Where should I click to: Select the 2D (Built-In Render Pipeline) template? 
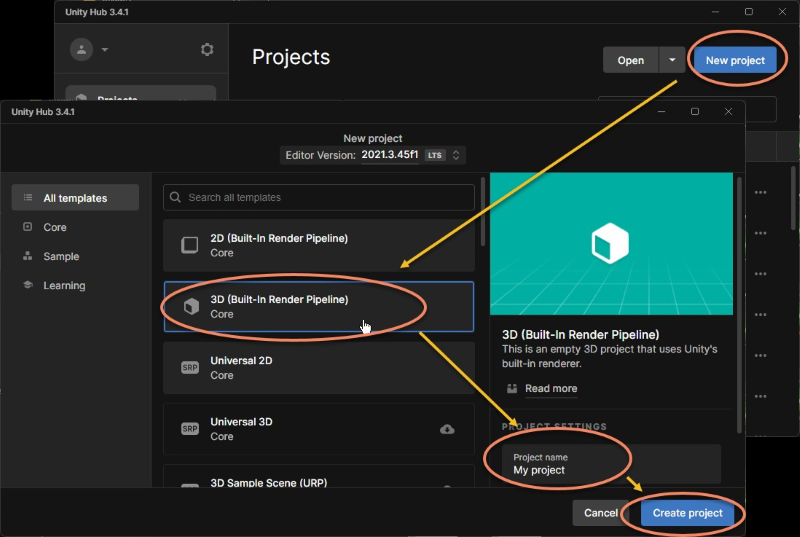pos(318,245)
